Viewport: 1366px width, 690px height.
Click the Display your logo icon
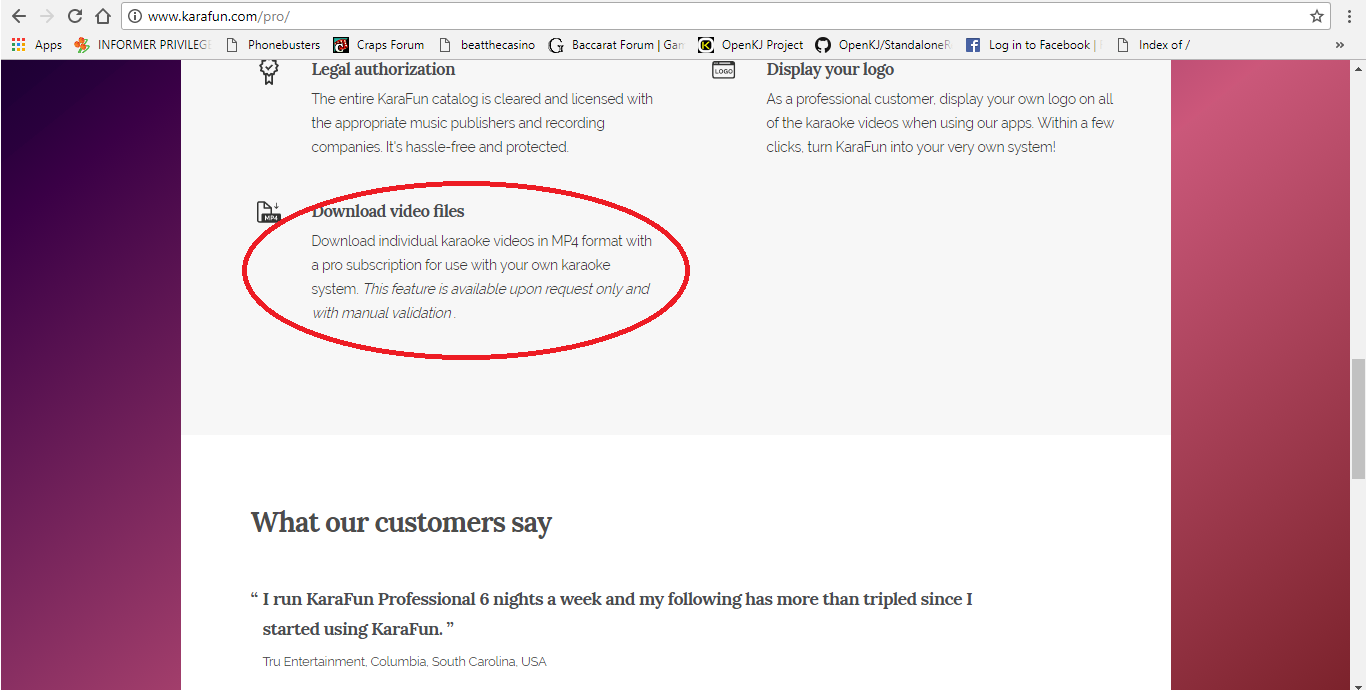723,70
